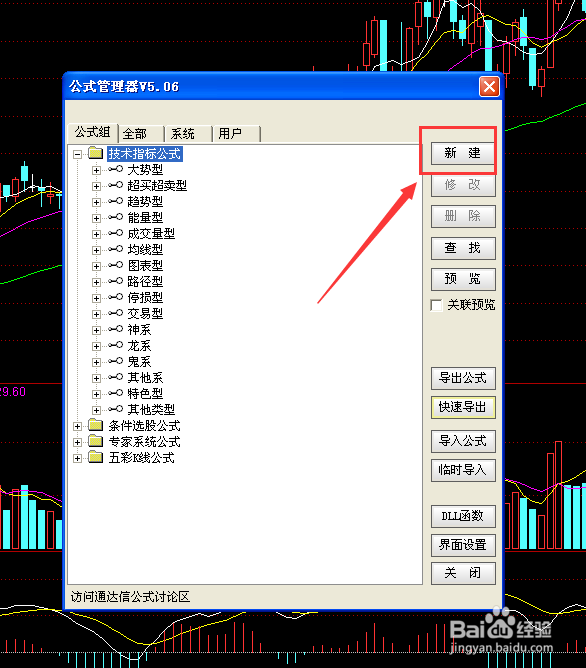
Task: Expand the 其他系 node
Action: pyautogui.click(x=96, y=378)
